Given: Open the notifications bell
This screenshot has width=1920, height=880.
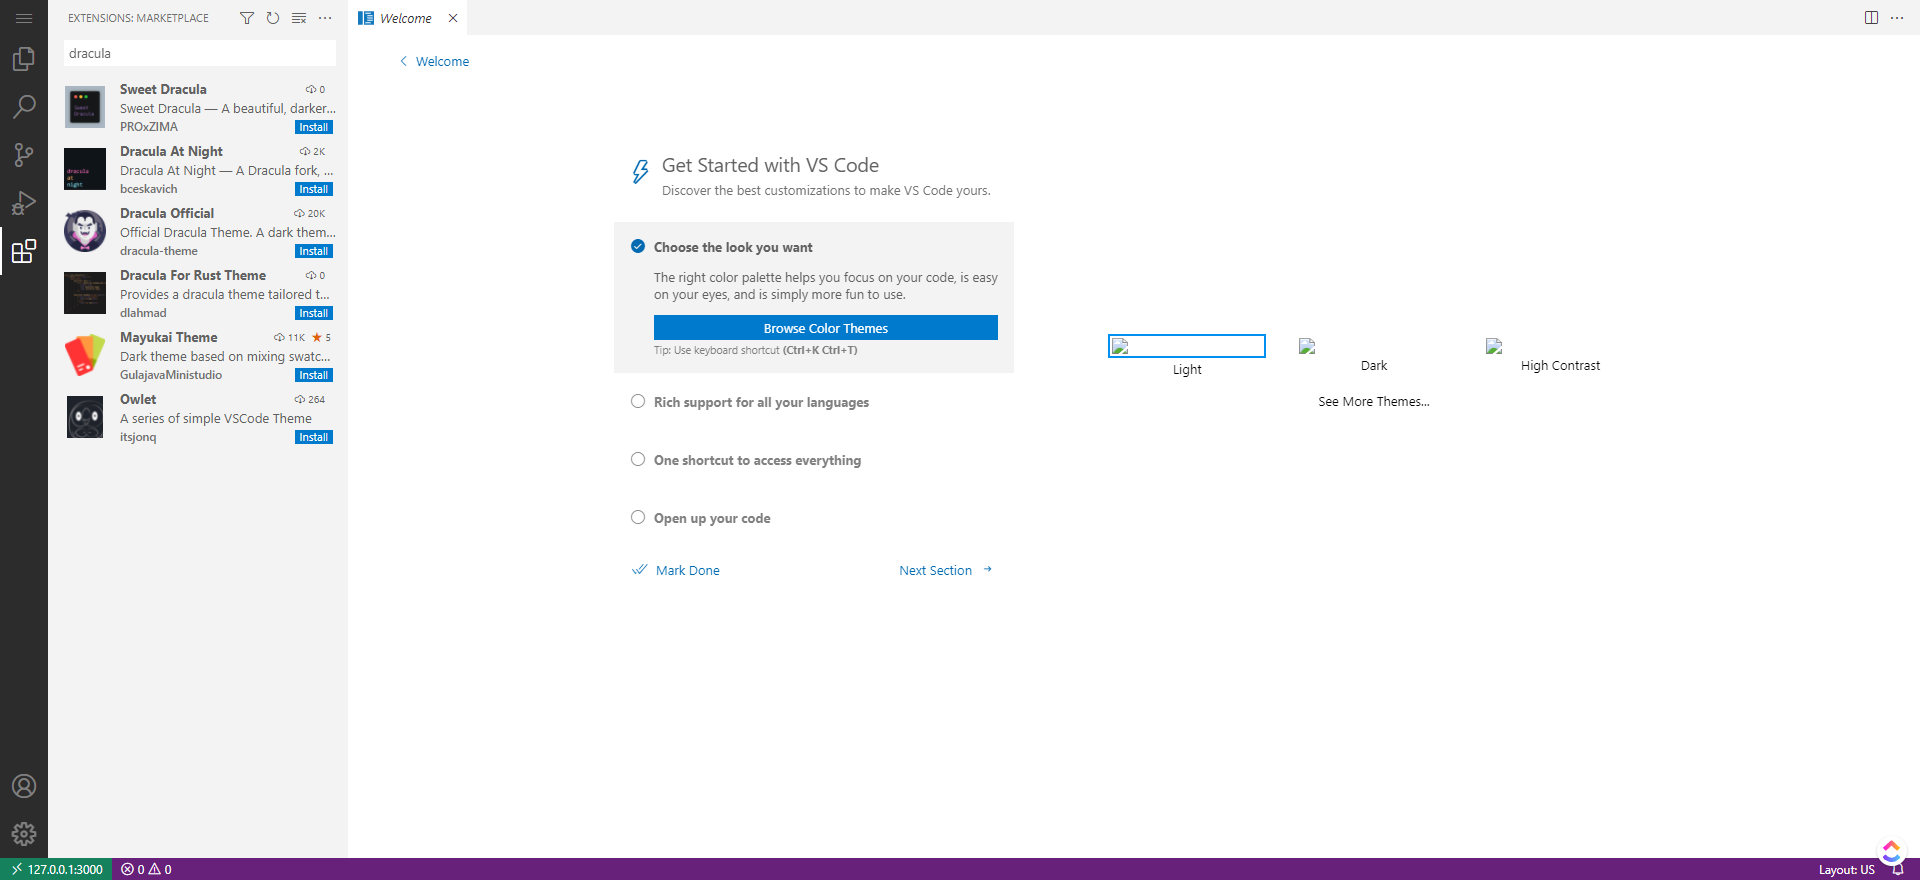Looking at the screenshot, I should click(x=1898, y=870).
